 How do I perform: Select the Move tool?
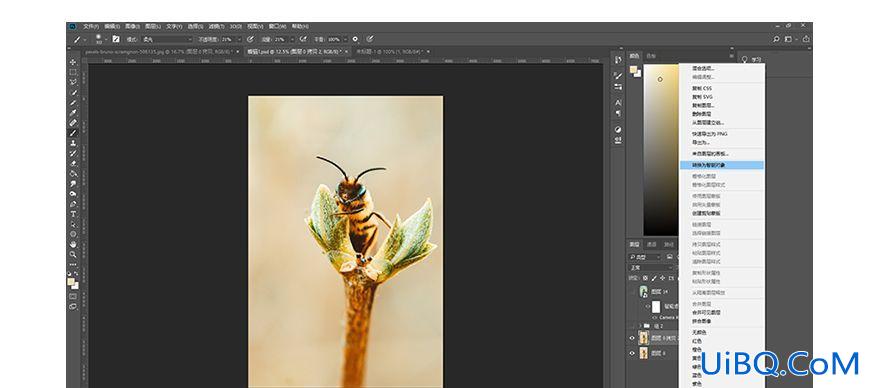[73, 62]
